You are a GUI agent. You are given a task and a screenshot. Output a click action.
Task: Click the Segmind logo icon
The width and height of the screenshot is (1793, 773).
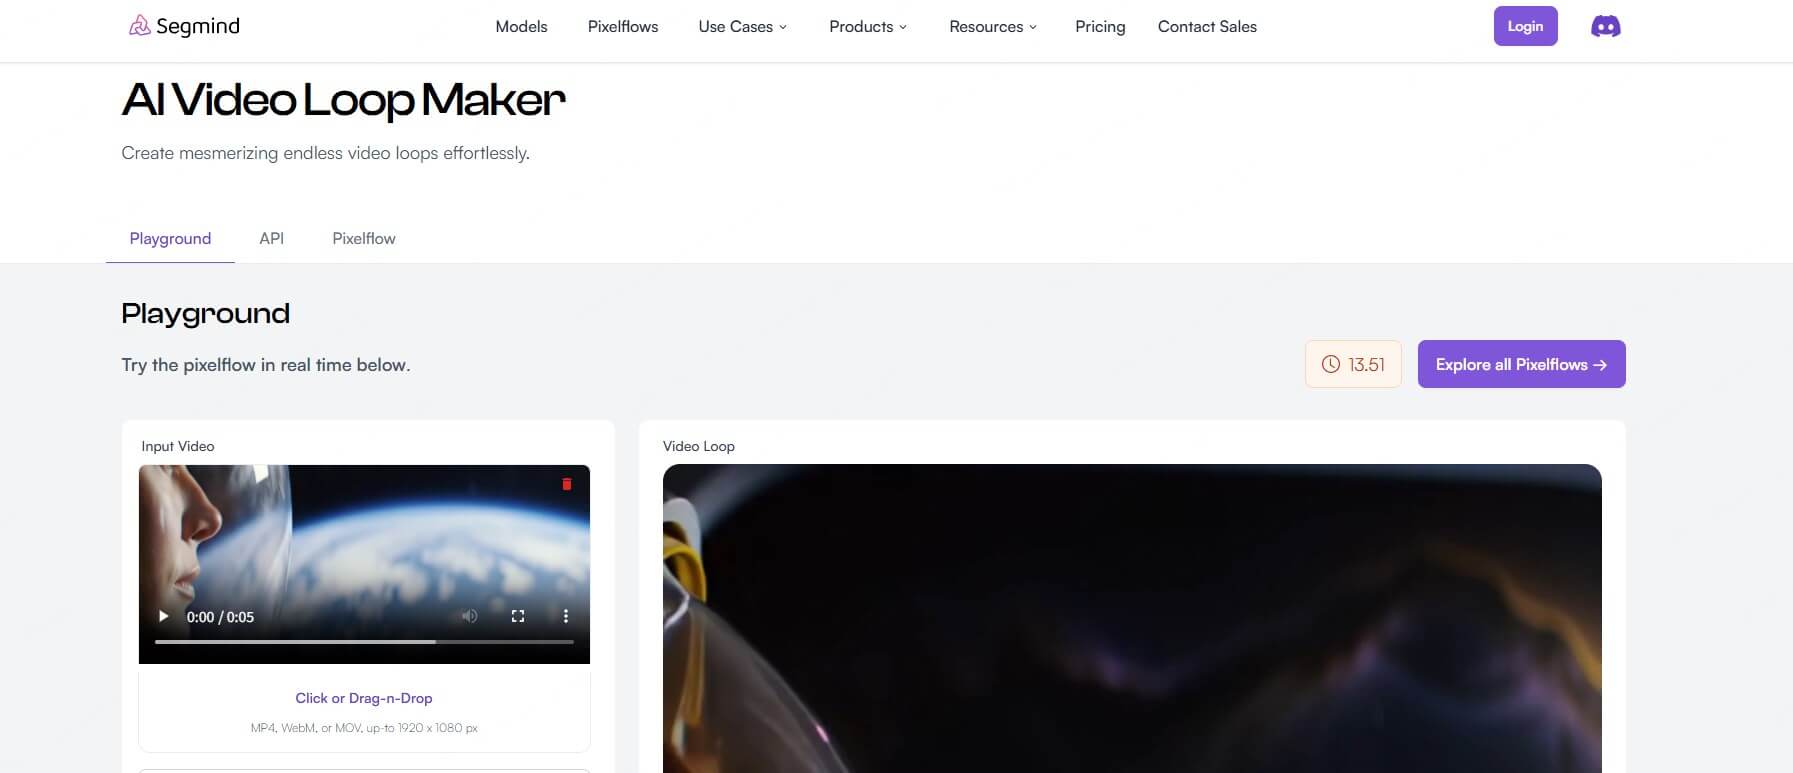pyautogui.click(x=139, y=26)
